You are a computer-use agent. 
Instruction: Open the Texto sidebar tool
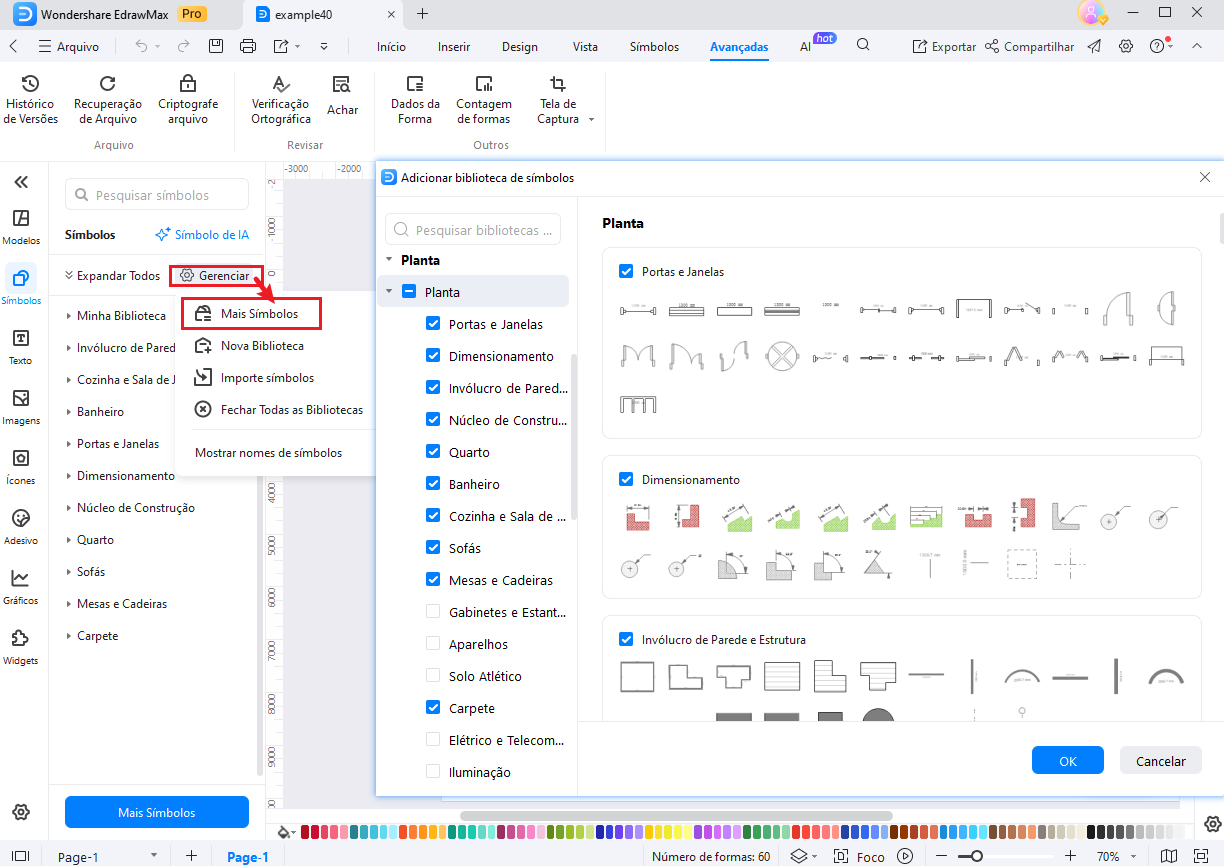21,347
